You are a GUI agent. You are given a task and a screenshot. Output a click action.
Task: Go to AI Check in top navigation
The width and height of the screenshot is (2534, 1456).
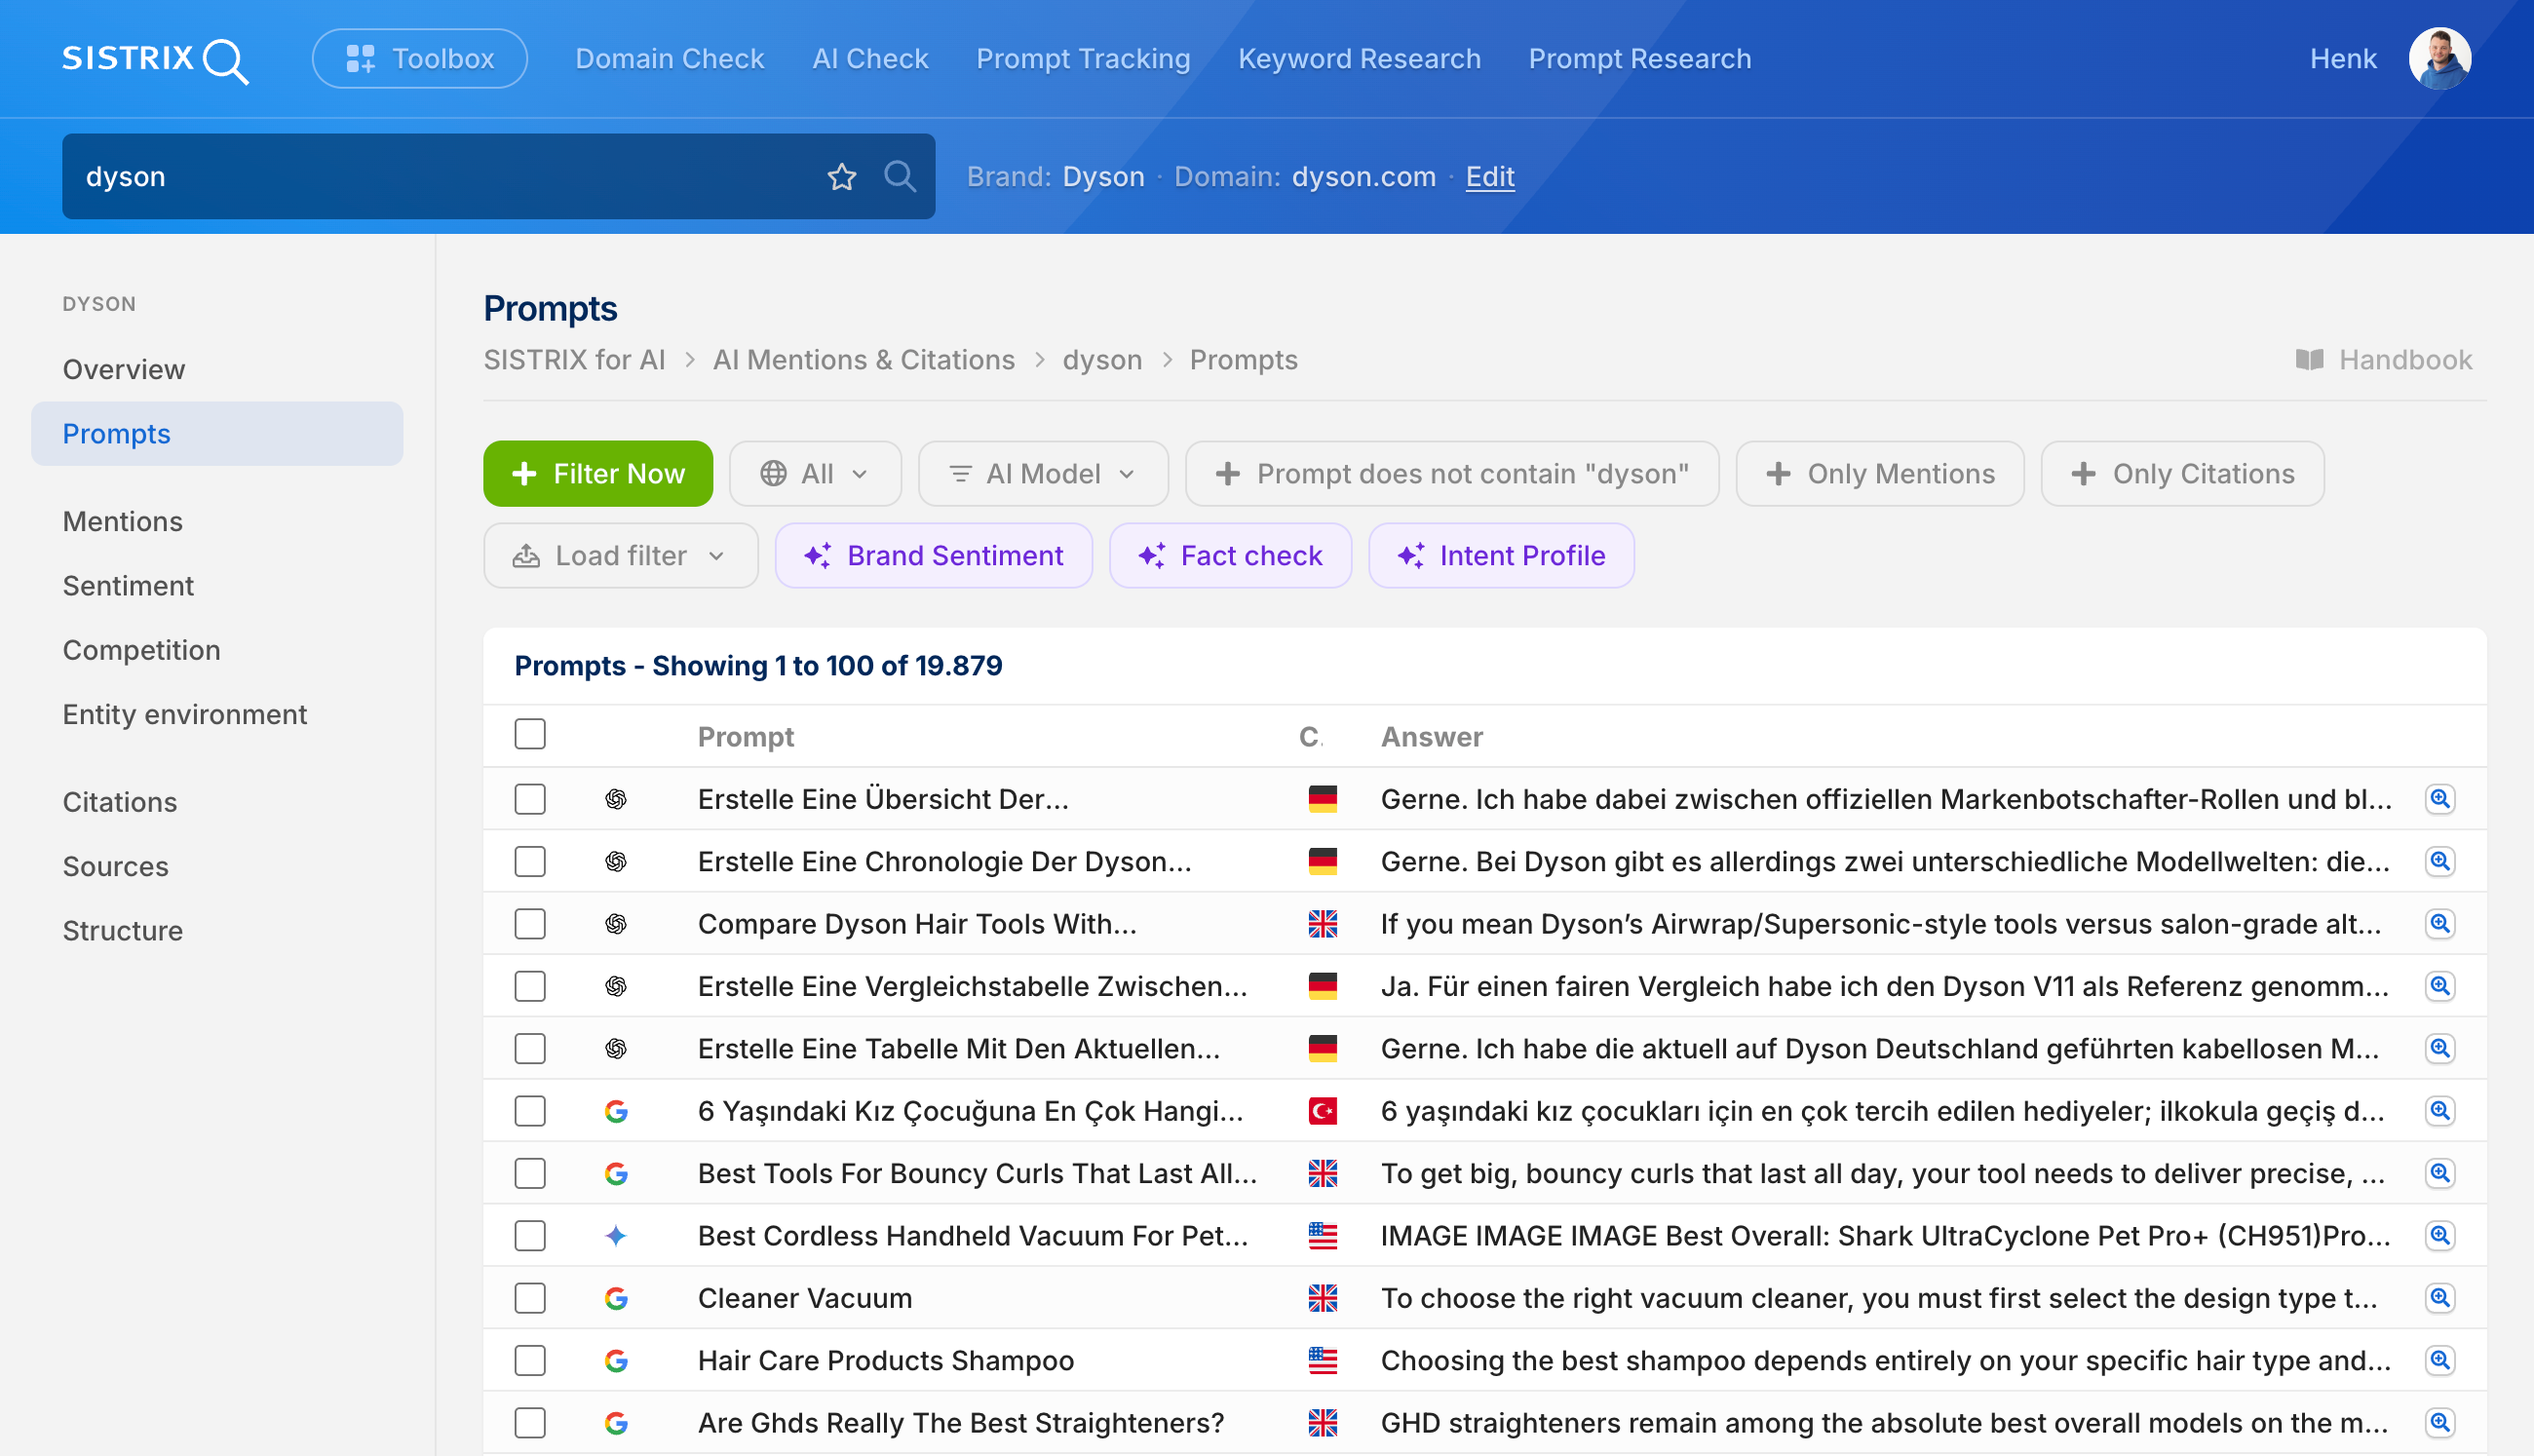[x=870, y=59]
